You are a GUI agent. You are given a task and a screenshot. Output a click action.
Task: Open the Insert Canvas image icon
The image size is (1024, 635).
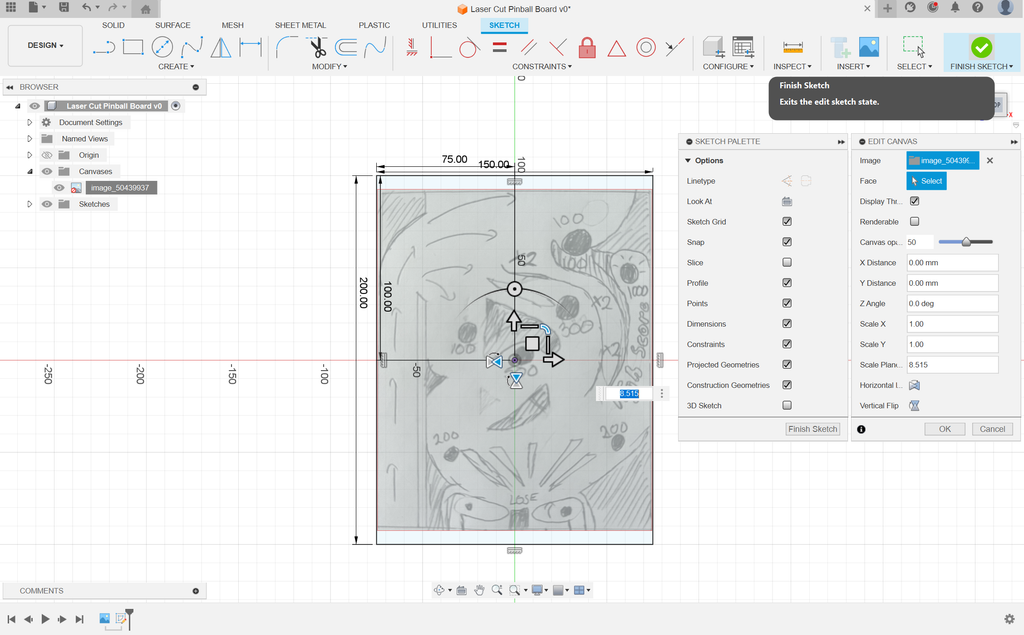coord(869,48)
